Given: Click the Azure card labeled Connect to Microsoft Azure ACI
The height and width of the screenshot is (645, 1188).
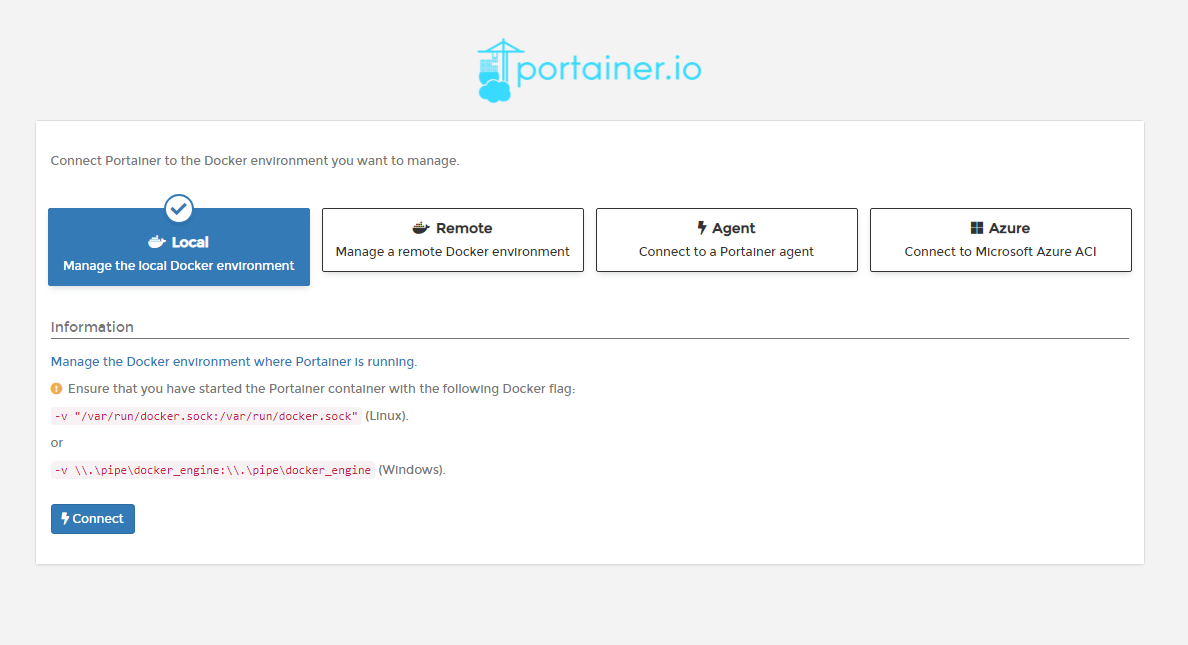Looking at the screenshot, I should pyautogui.click(x=1000, y=240).
